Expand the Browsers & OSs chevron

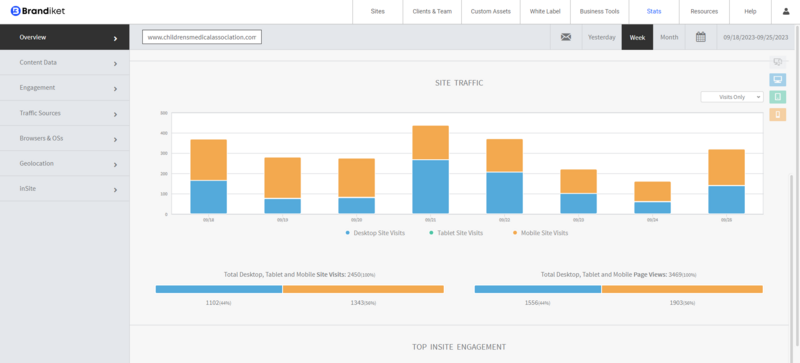[115, 139]
